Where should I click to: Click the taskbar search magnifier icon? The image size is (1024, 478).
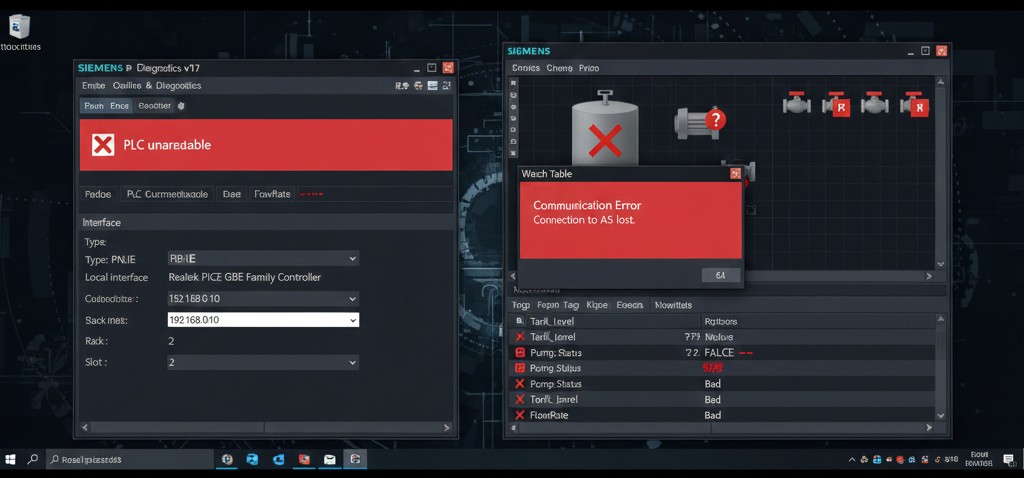32,459
